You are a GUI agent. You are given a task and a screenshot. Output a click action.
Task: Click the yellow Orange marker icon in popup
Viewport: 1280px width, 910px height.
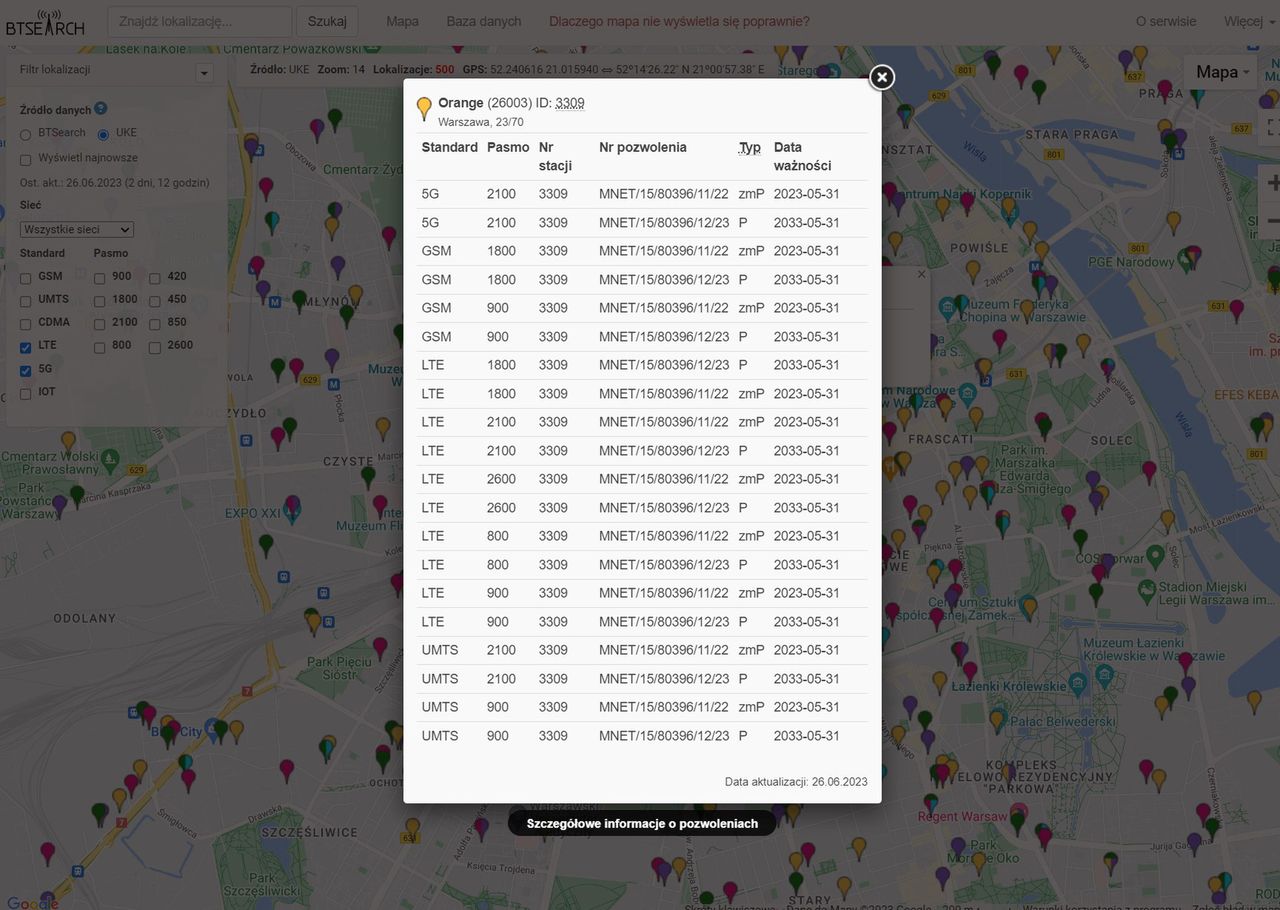point(424,108)
